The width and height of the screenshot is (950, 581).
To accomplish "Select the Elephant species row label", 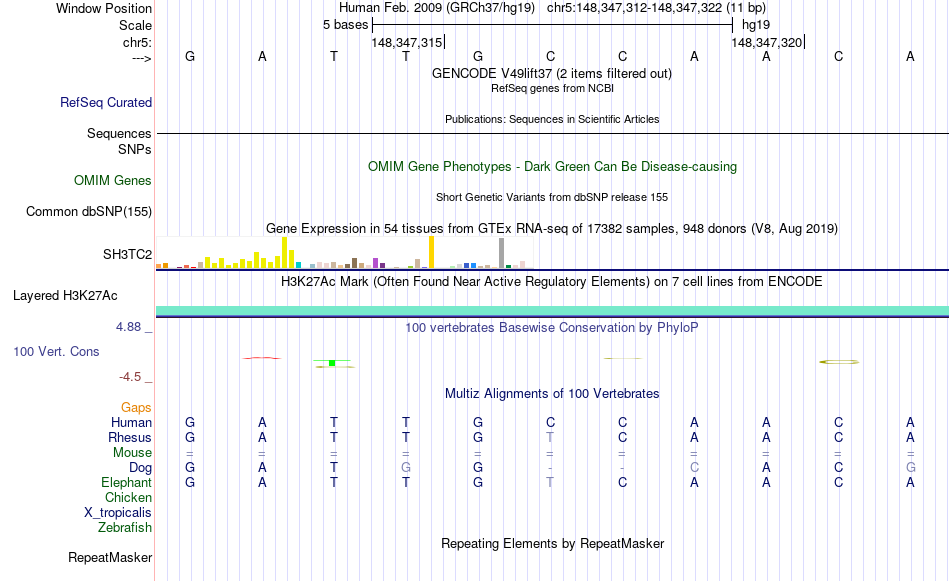I will click(x=126, y=482).
